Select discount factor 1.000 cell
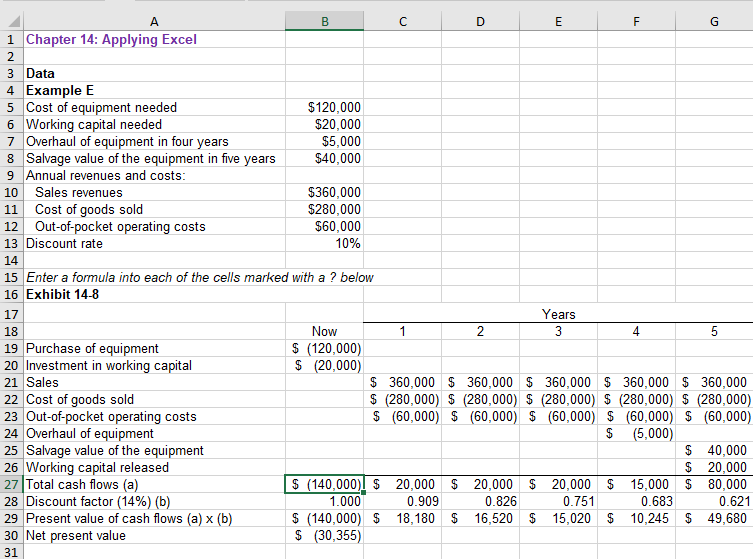This screenshot has height=559, width=753. 325,501
